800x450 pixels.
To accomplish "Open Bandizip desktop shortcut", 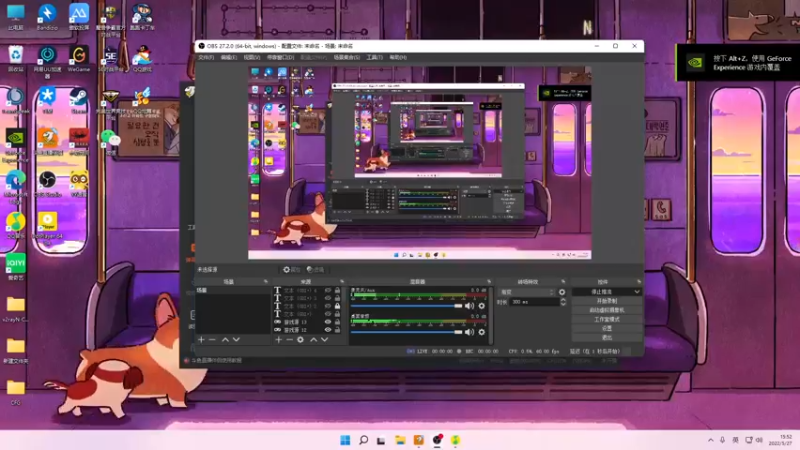I will (47, 17).
